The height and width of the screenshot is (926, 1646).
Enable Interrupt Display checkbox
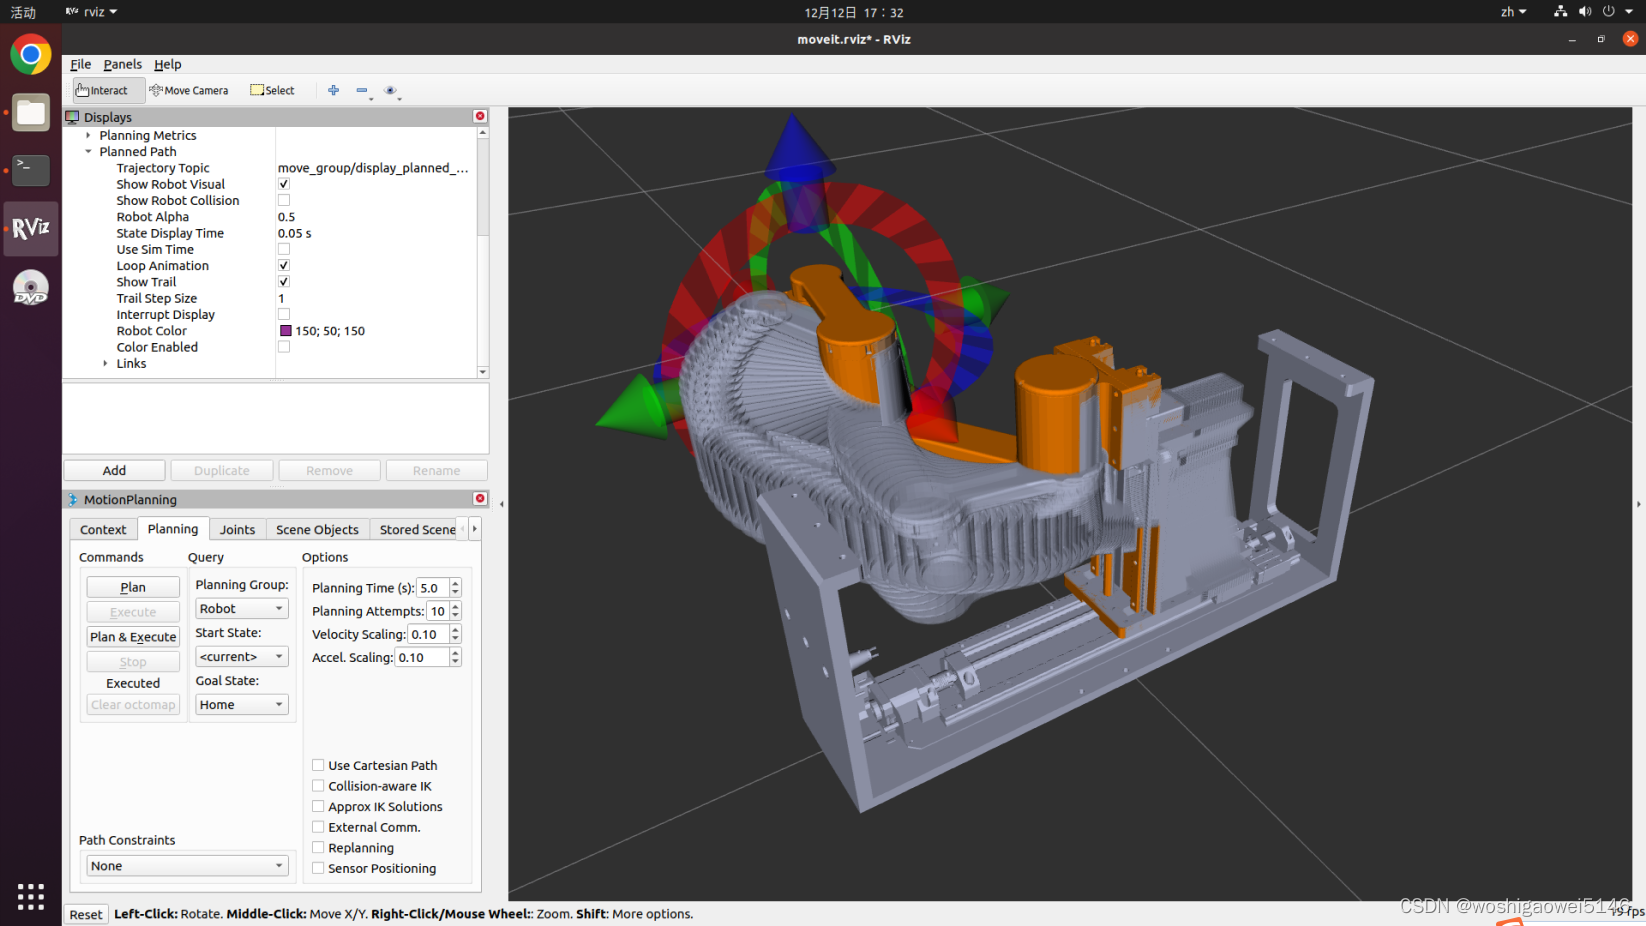(x=284, y=314)
